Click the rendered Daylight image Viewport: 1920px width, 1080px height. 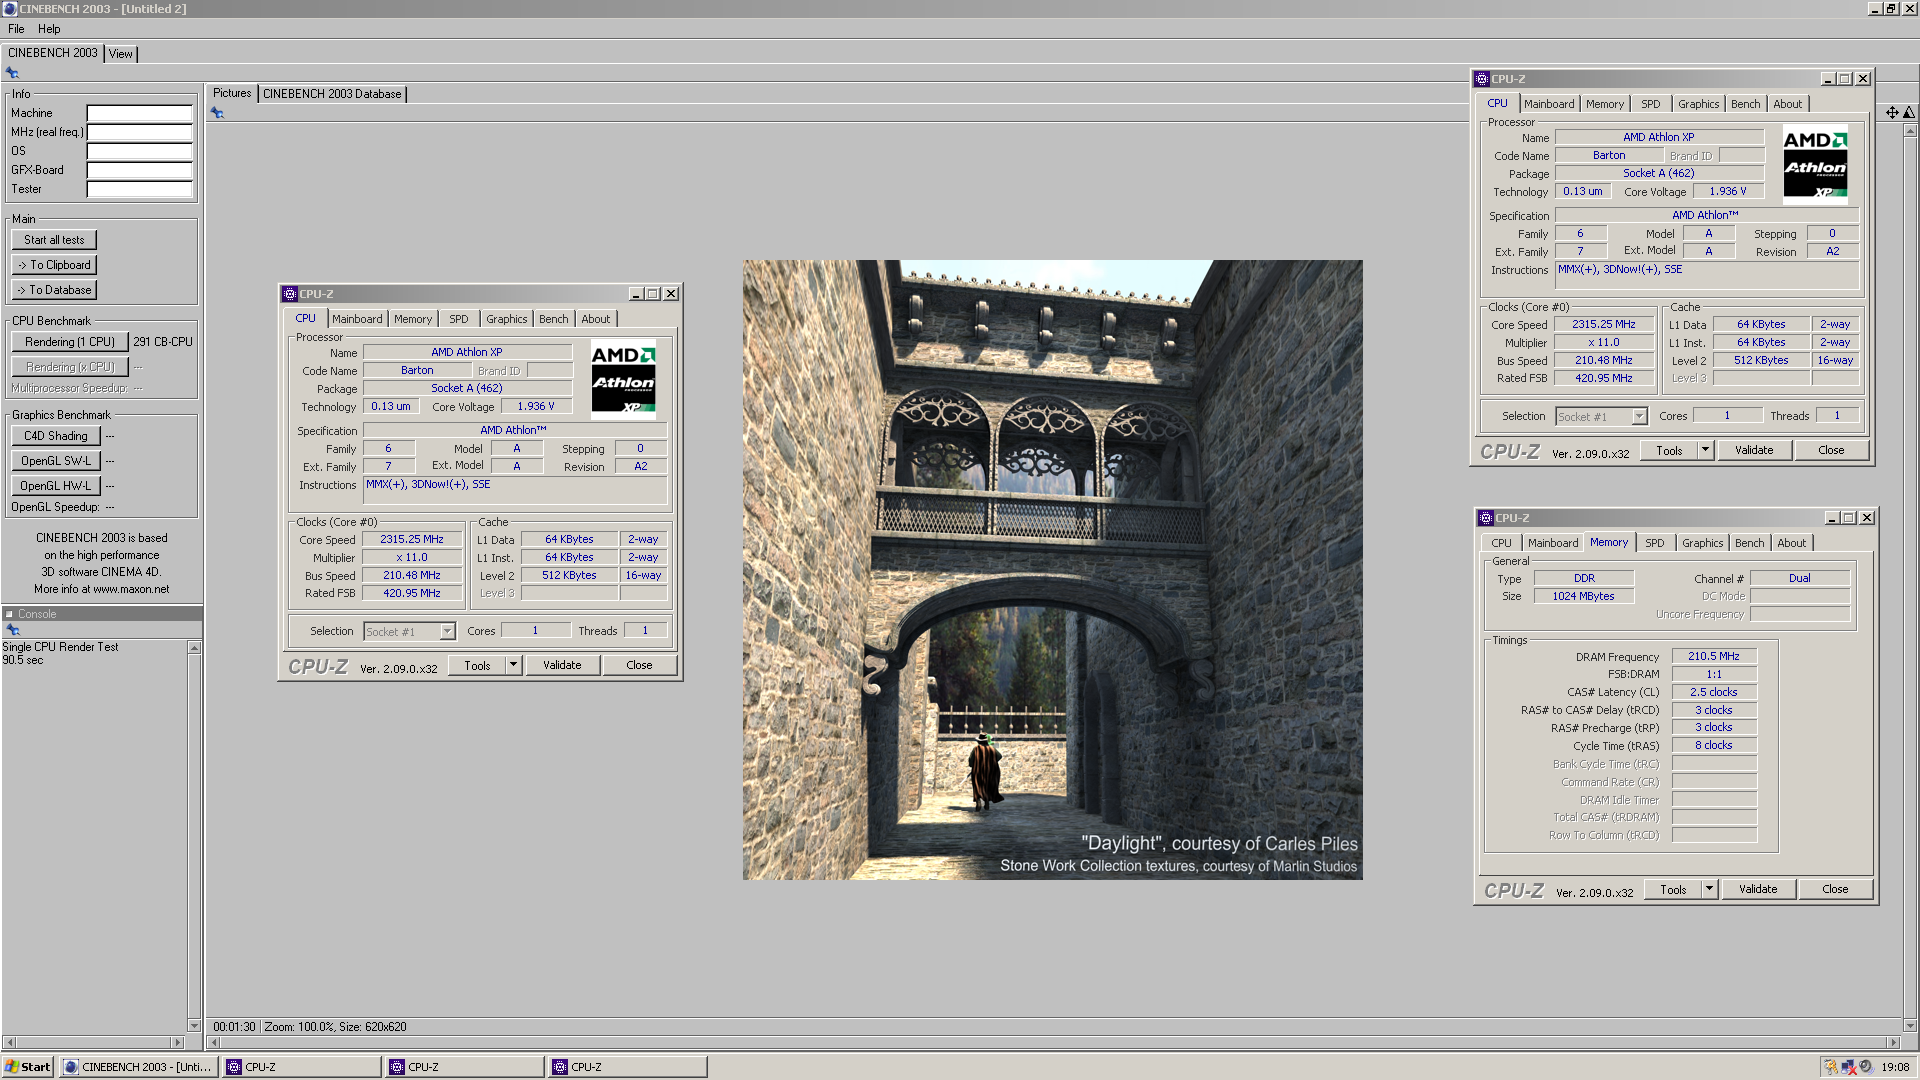click(1052, 570)
